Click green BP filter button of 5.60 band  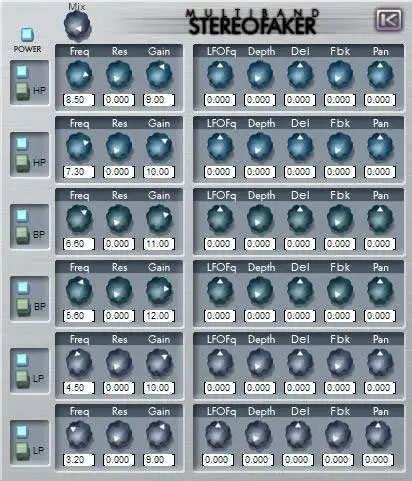coord(23,307)
